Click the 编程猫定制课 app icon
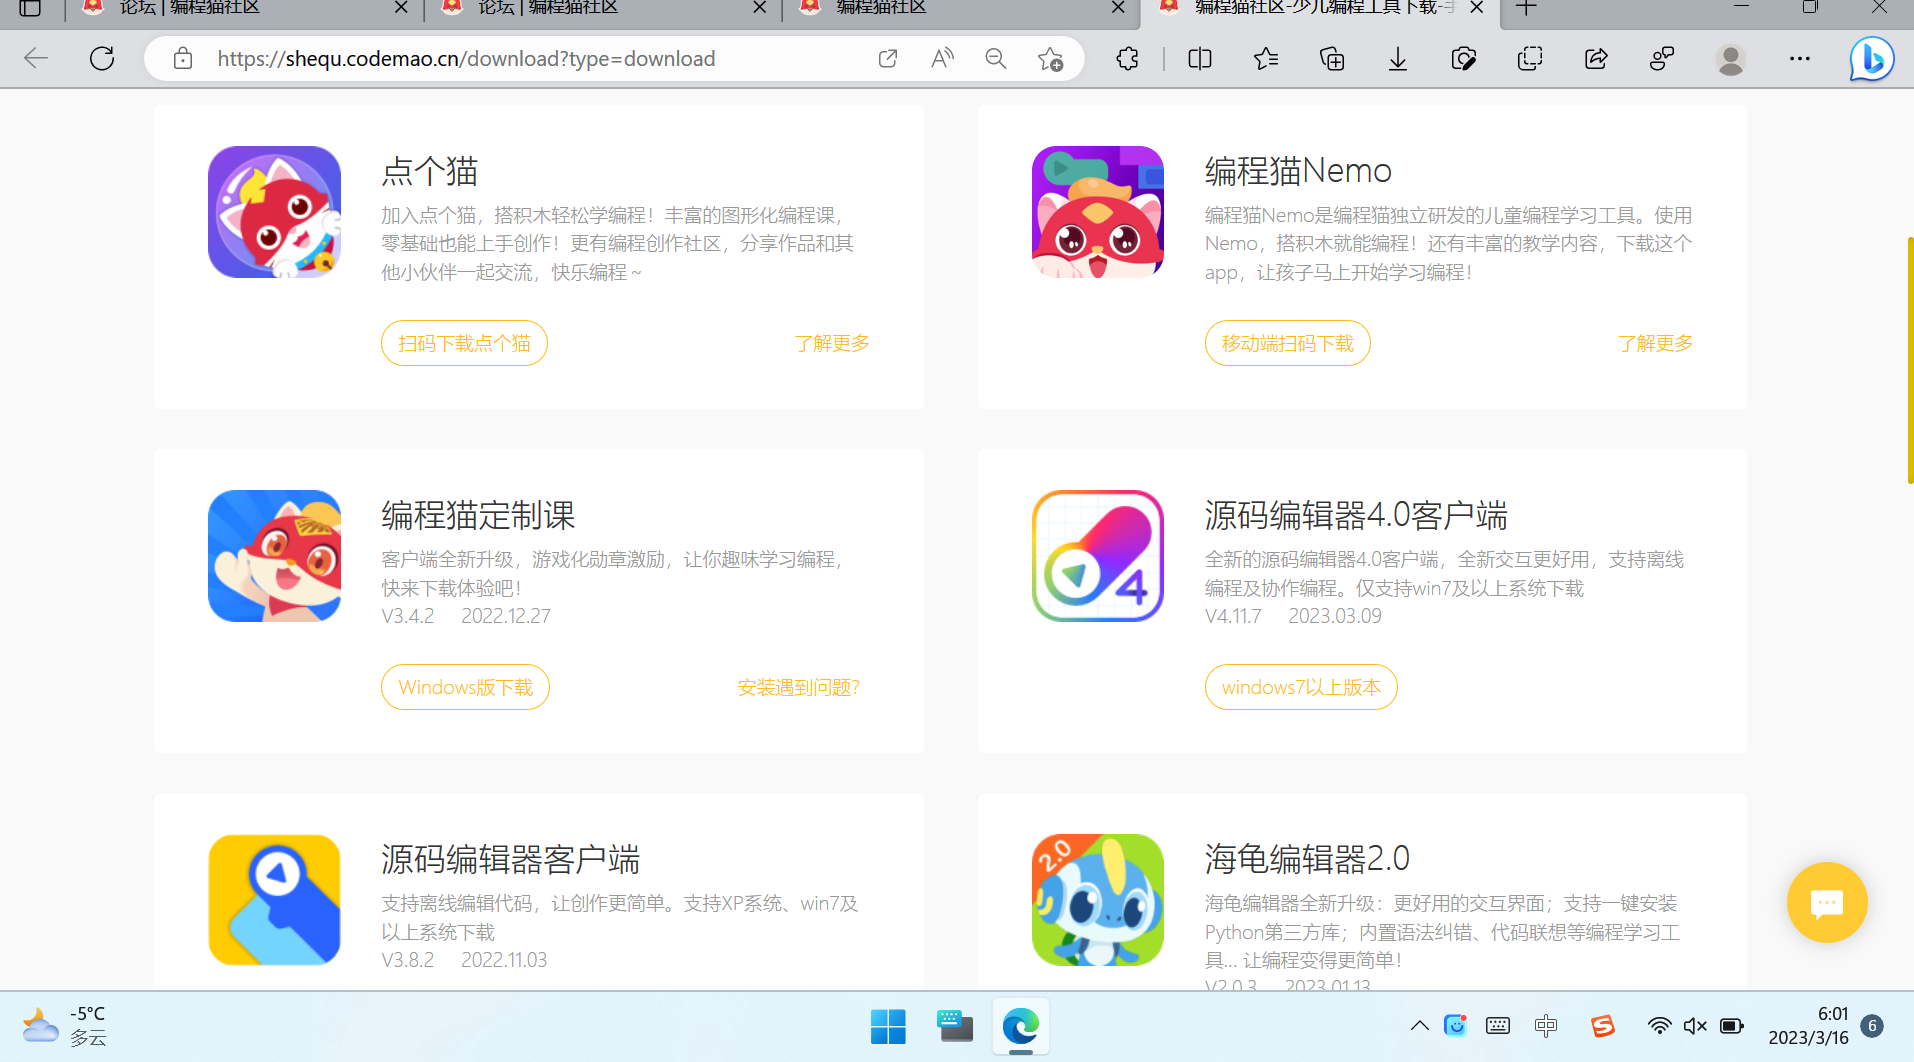Screen dimensions: 1914x1062 click(x=274, y=556)
